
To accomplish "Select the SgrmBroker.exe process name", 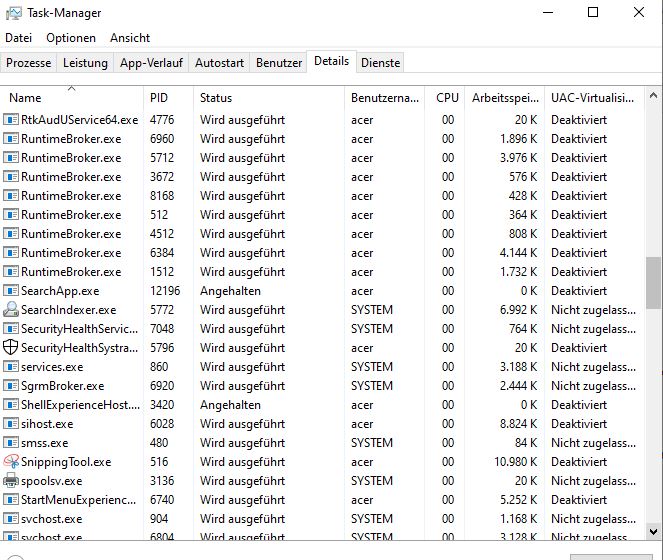I will (x=63, y=386).
